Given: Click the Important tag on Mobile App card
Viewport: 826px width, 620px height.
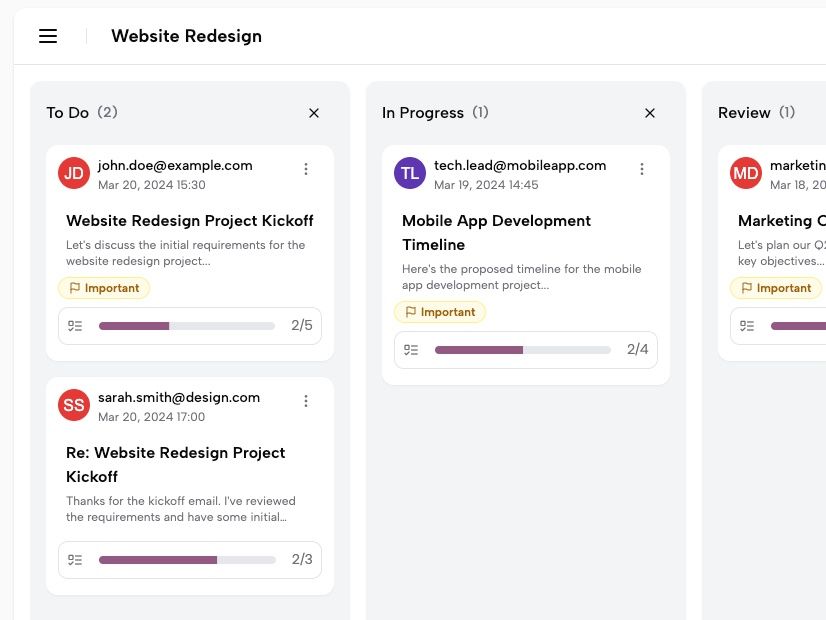Looking at the screenshot, I should click(x=440, y=312).
